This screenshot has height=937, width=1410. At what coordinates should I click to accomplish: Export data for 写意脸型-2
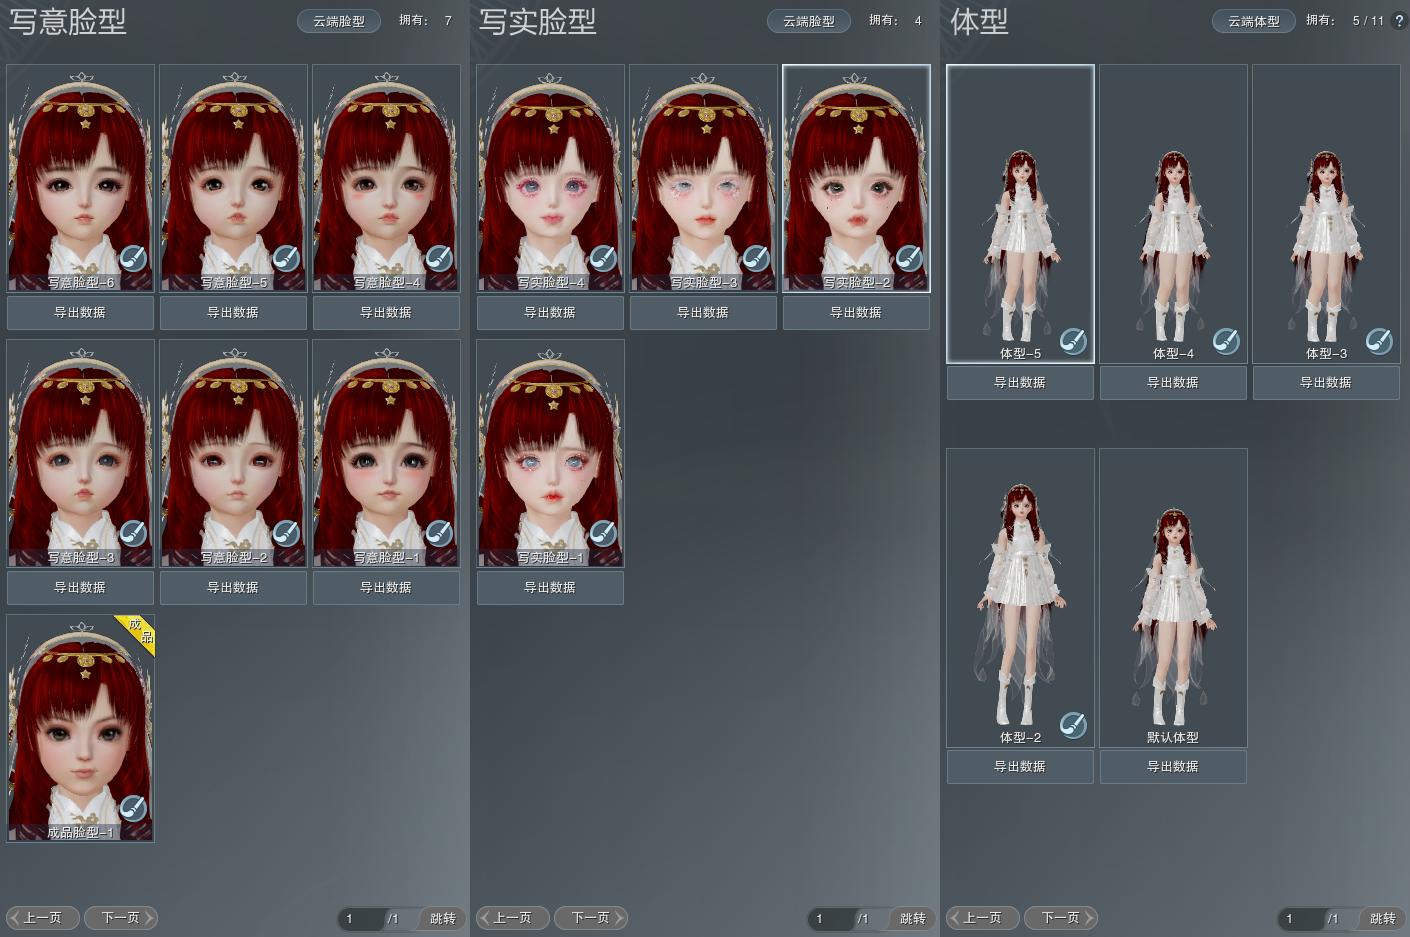point(233,588)
